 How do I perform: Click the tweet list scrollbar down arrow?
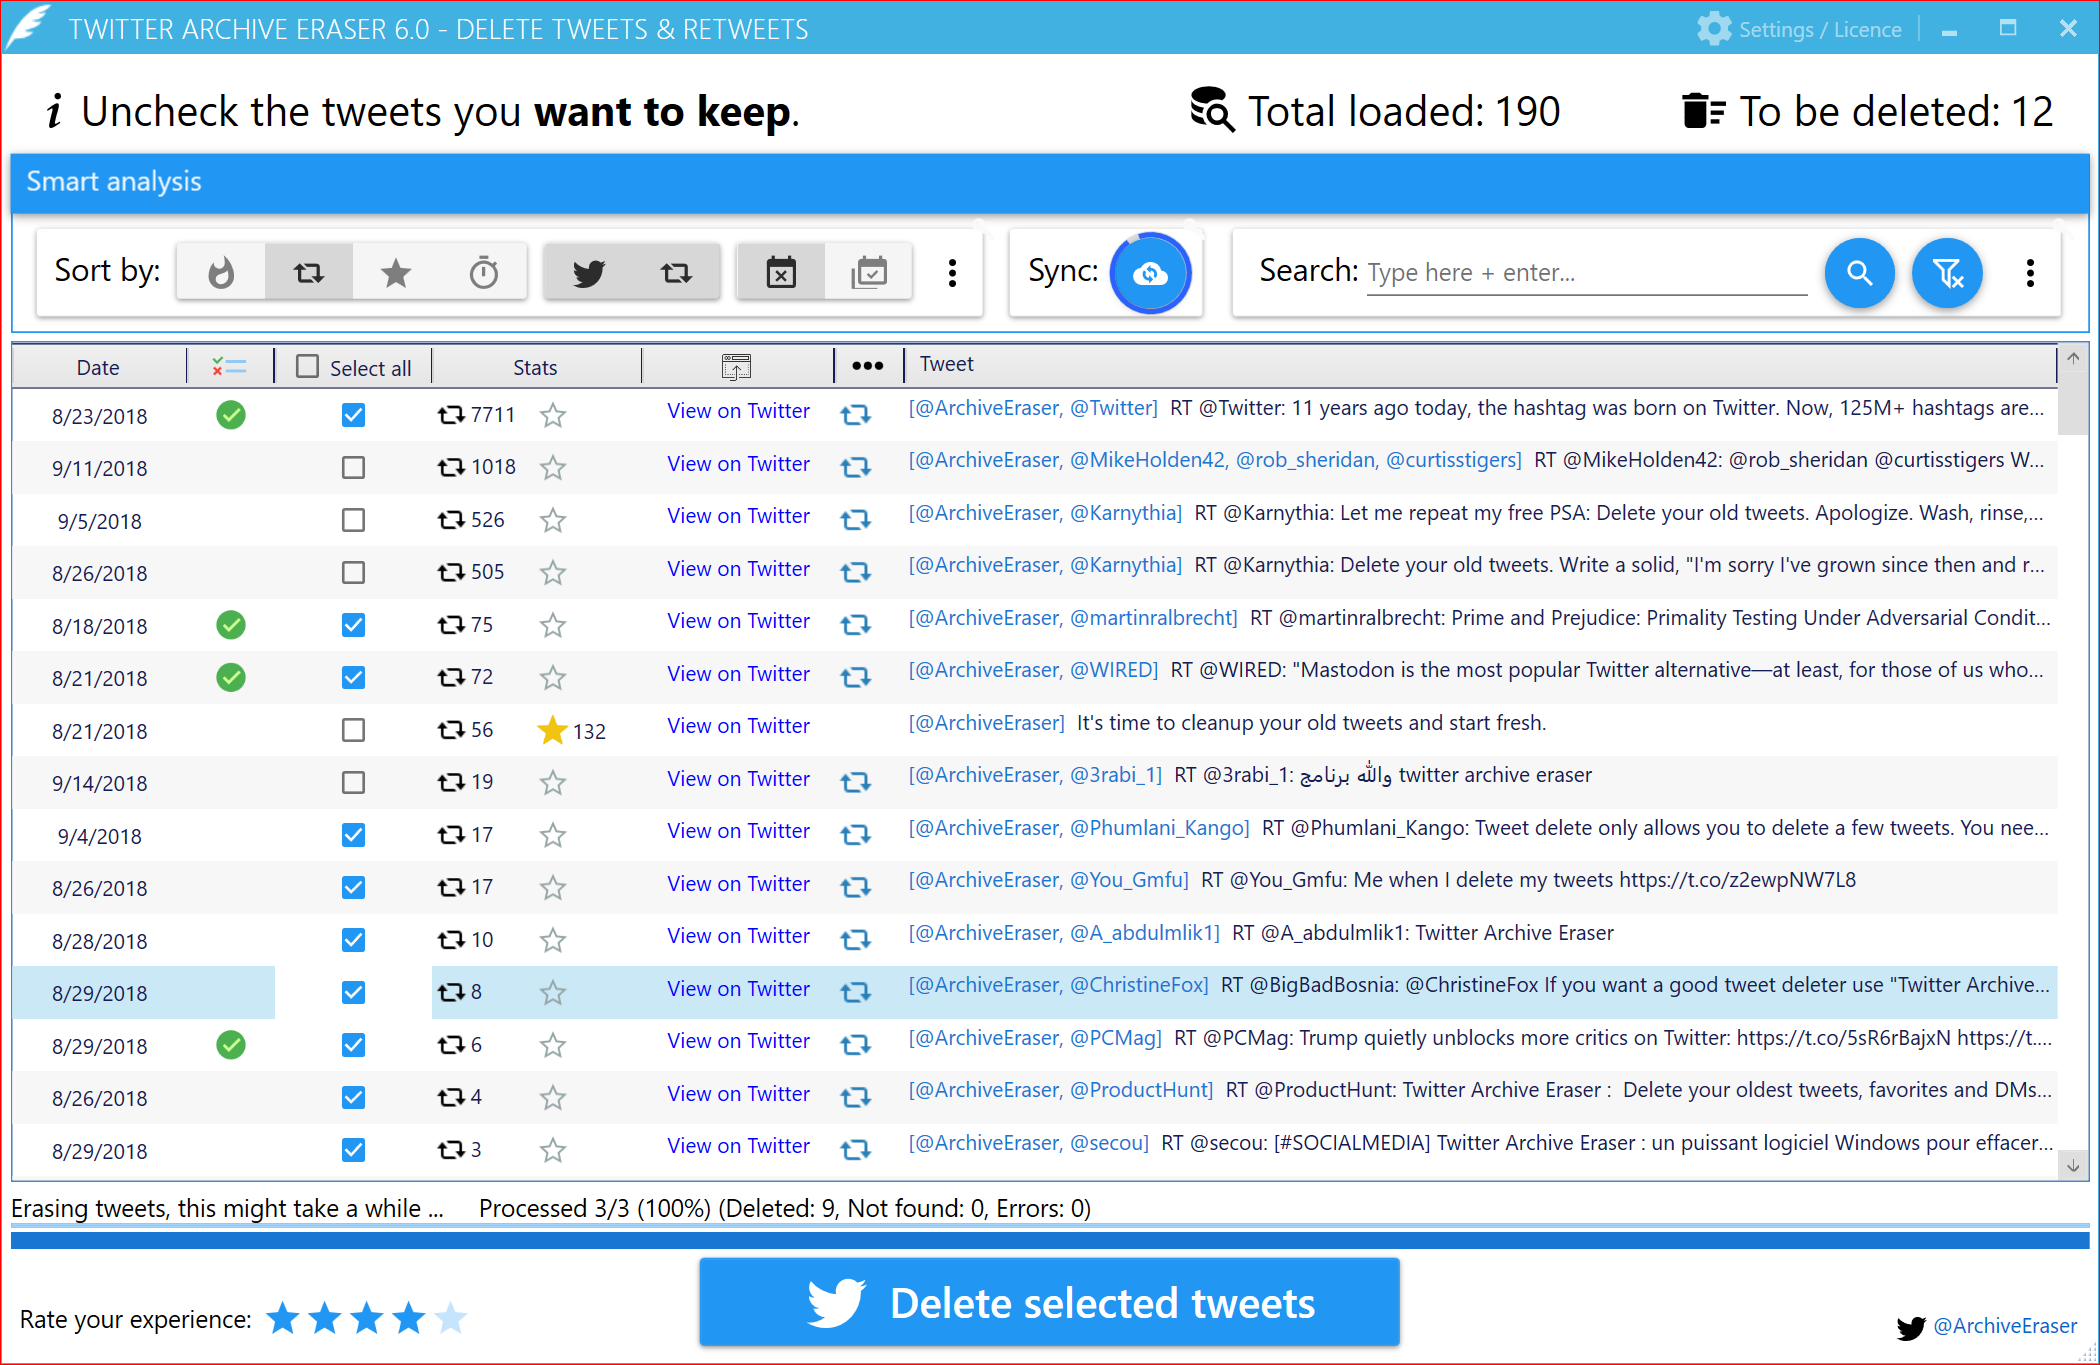click(x=2073, y=1166)
